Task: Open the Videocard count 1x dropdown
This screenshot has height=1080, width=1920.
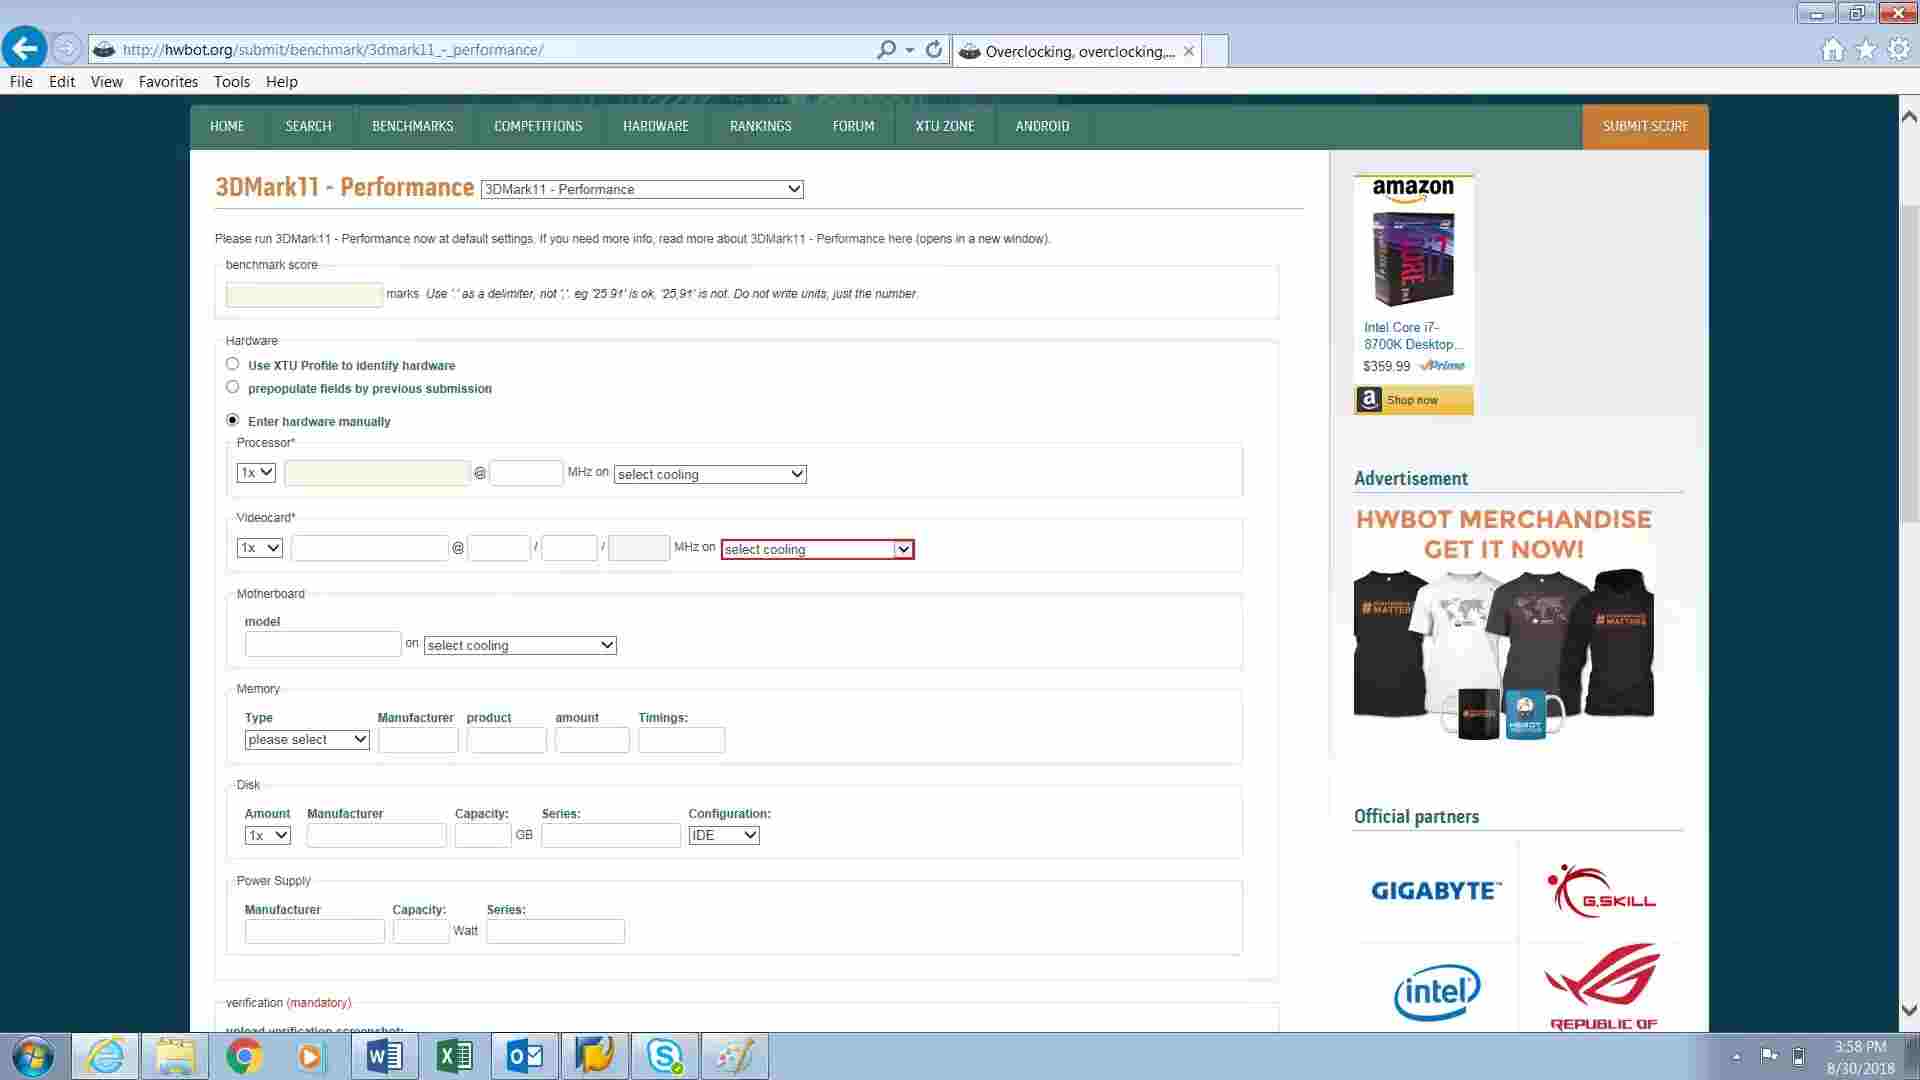Action: pyautogui.click(x=260, y=548)
